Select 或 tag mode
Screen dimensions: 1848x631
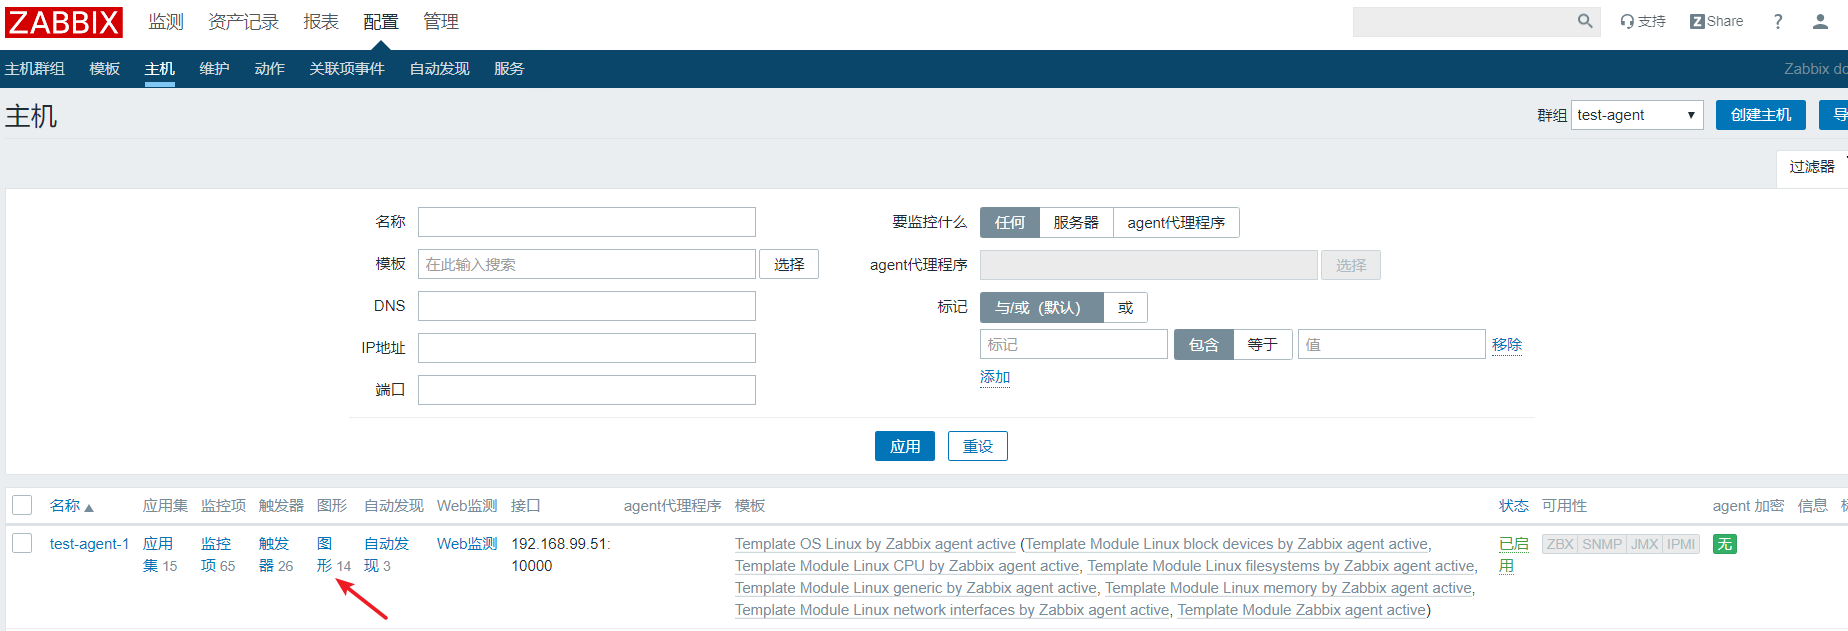click(x=1125, y=307)
